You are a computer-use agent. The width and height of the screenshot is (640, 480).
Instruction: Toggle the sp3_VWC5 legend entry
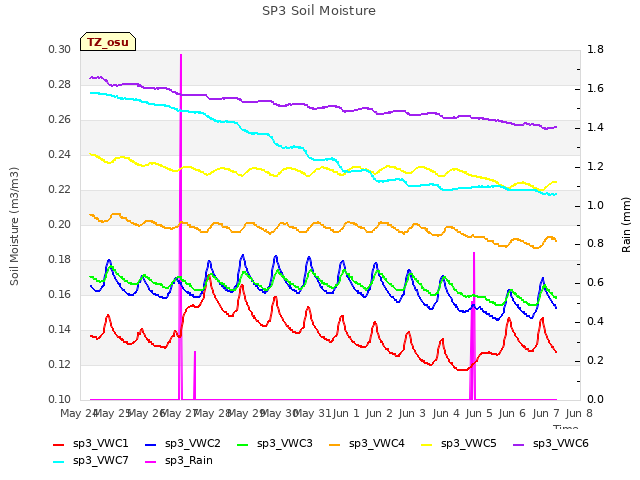click(459, 444)
